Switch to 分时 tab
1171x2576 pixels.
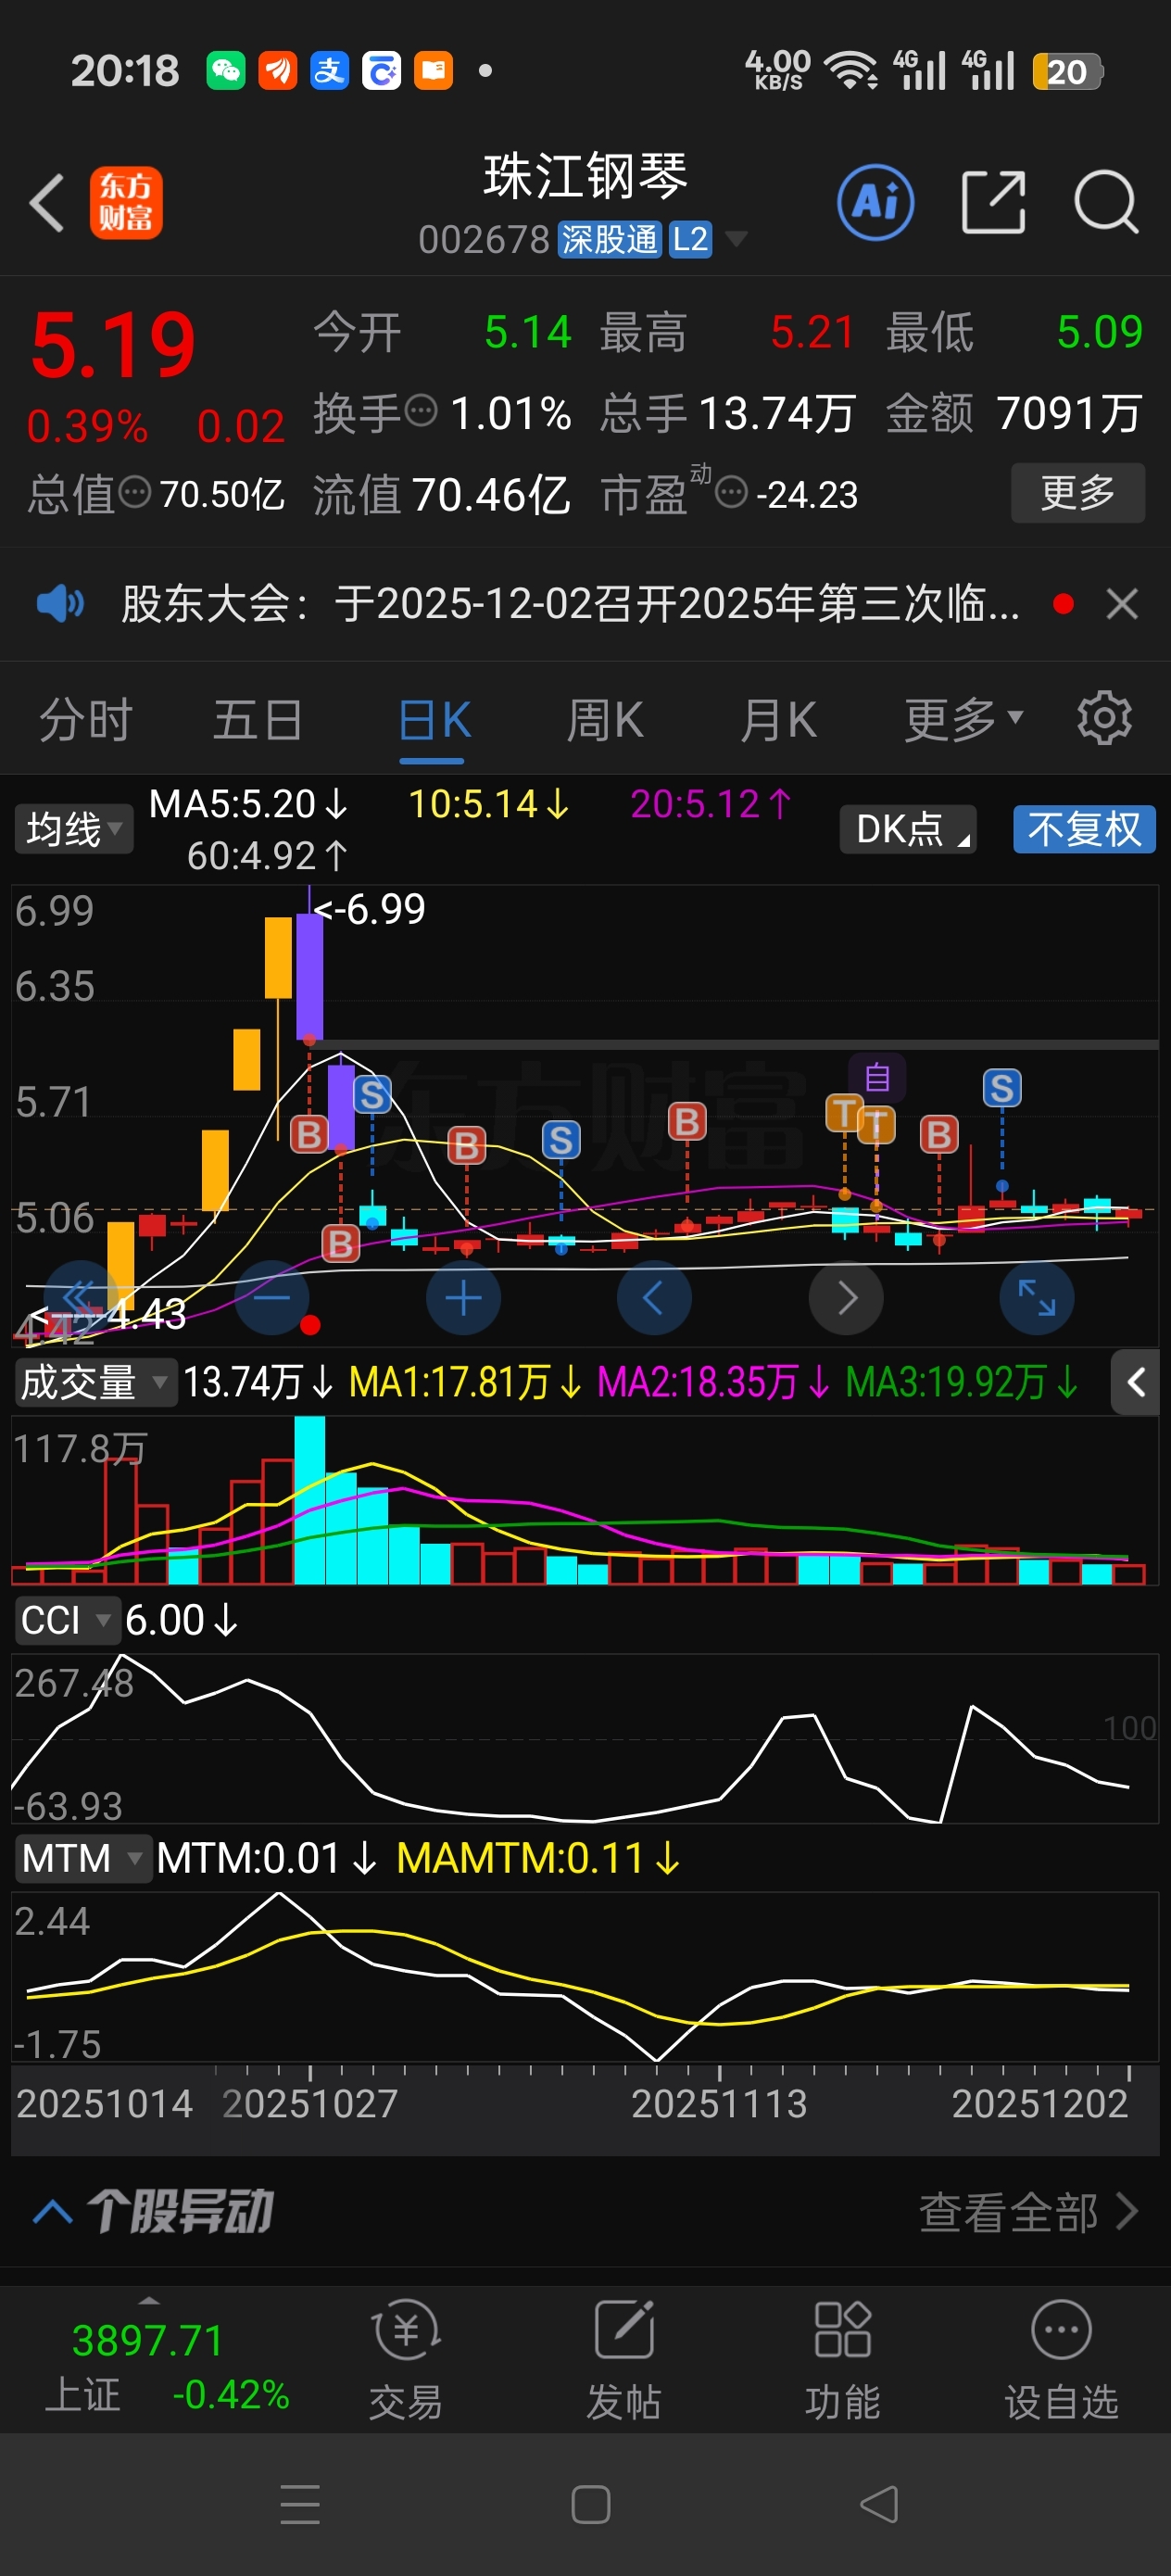click(86, 719)
